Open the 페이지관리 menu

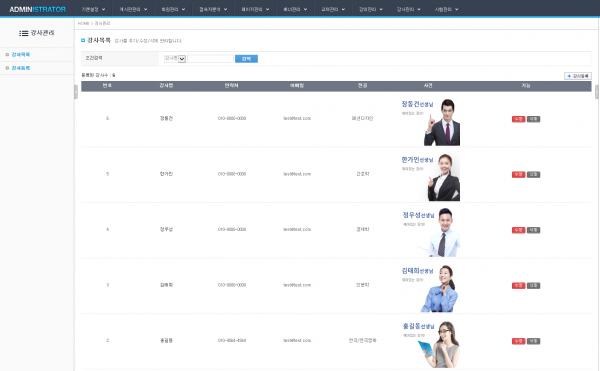coord(255,9)
